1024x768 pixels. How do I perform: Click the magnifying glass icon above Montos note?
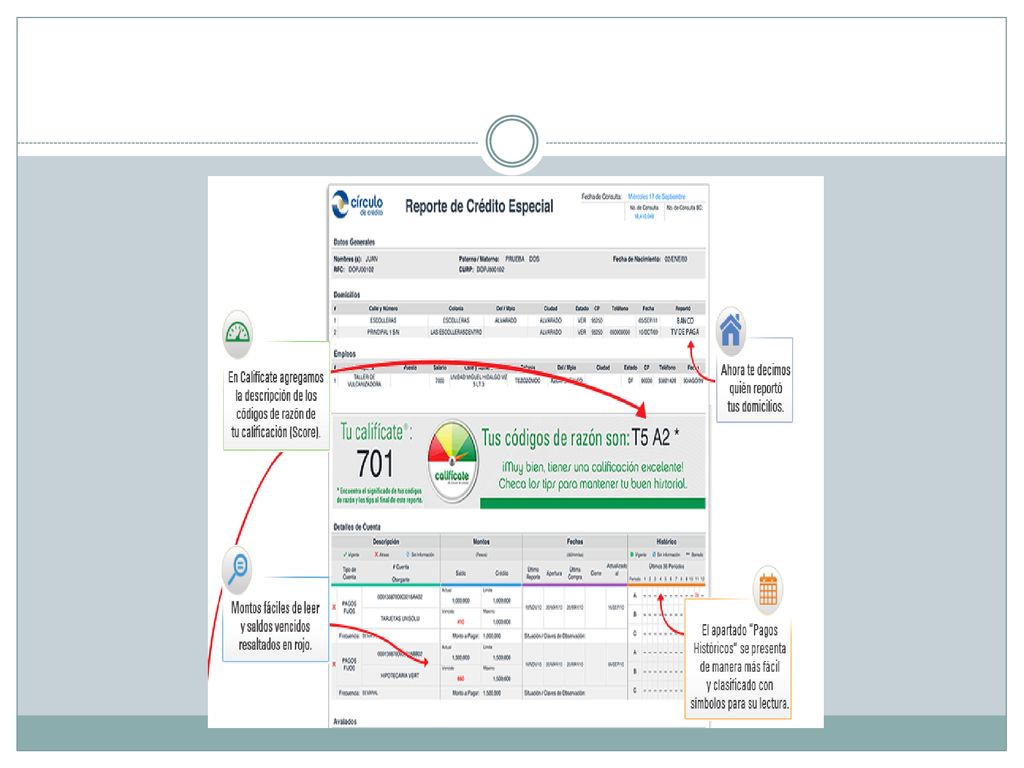237,568
